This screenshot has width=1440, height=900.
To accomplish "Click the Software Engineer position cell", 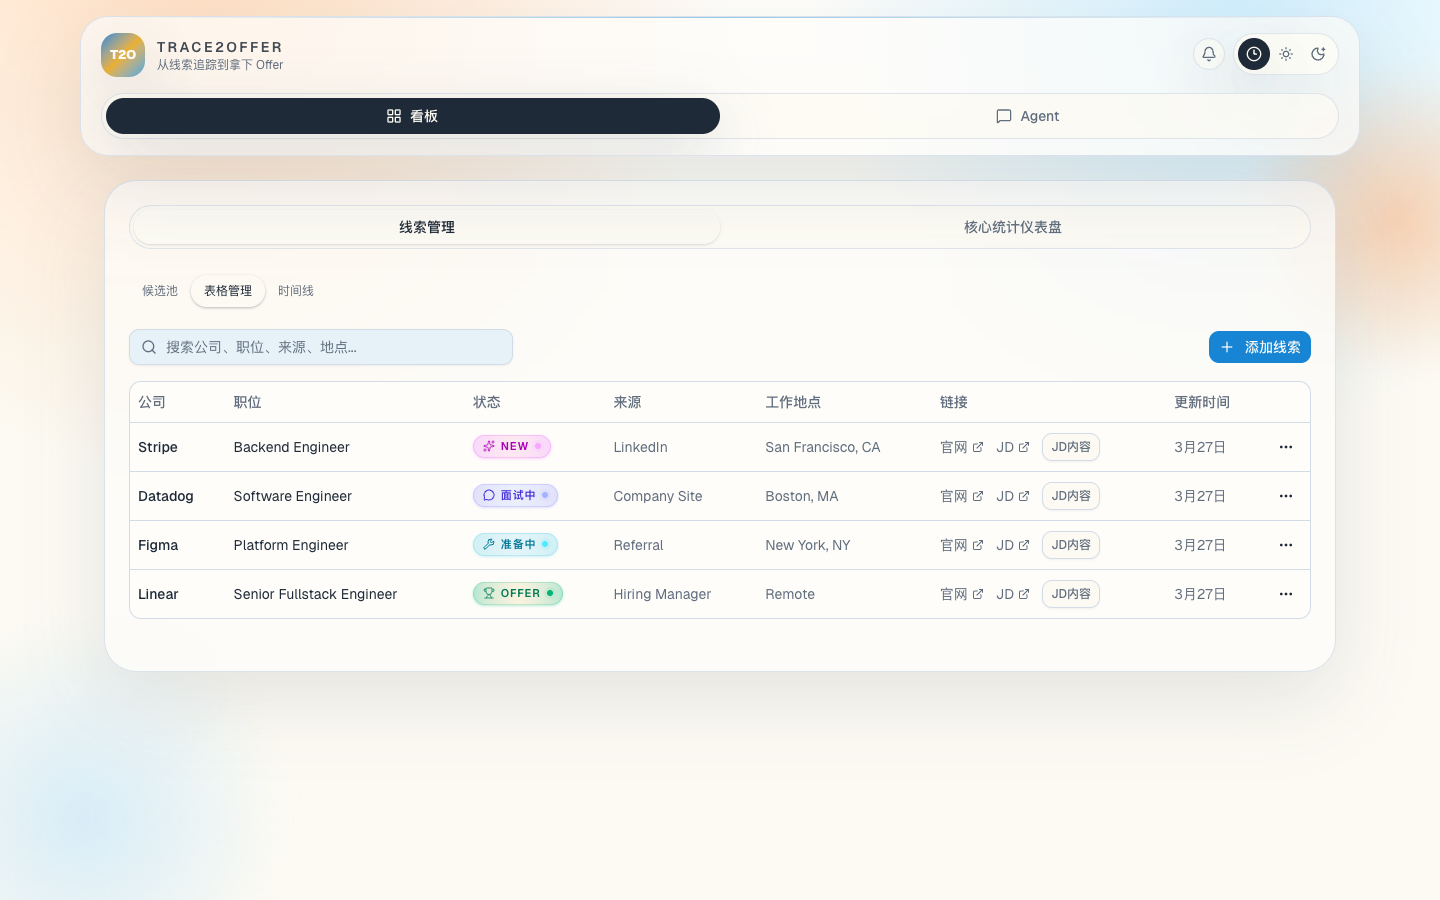I will tap(293, 496).
